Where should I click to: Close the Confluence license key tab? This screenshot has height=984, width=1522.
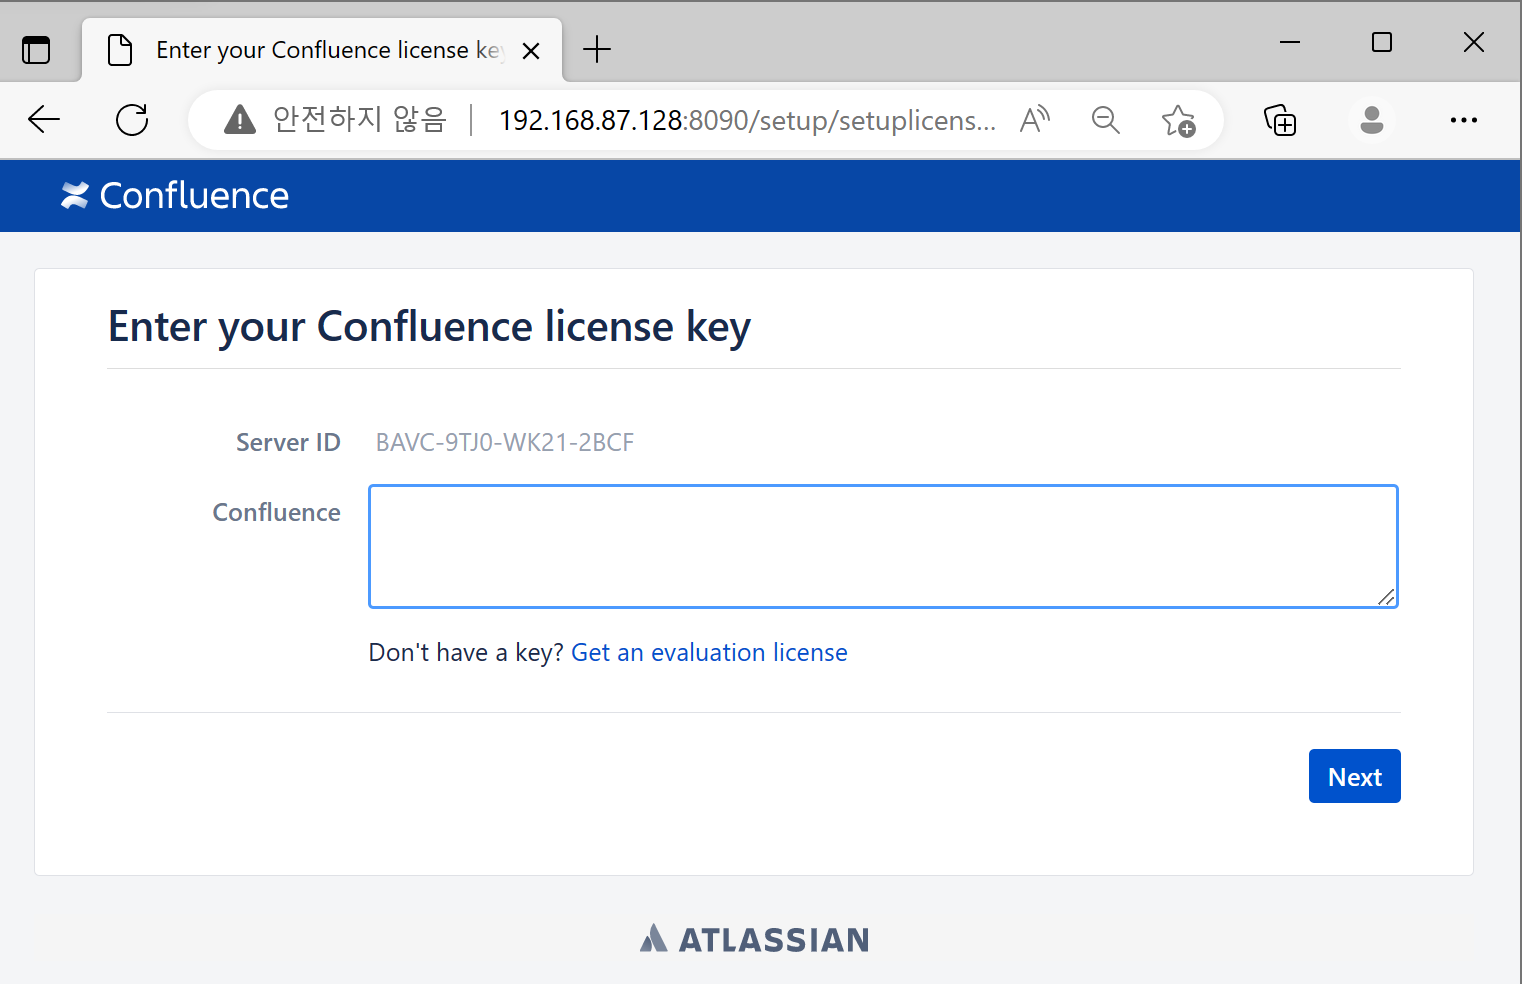point(531,50)
